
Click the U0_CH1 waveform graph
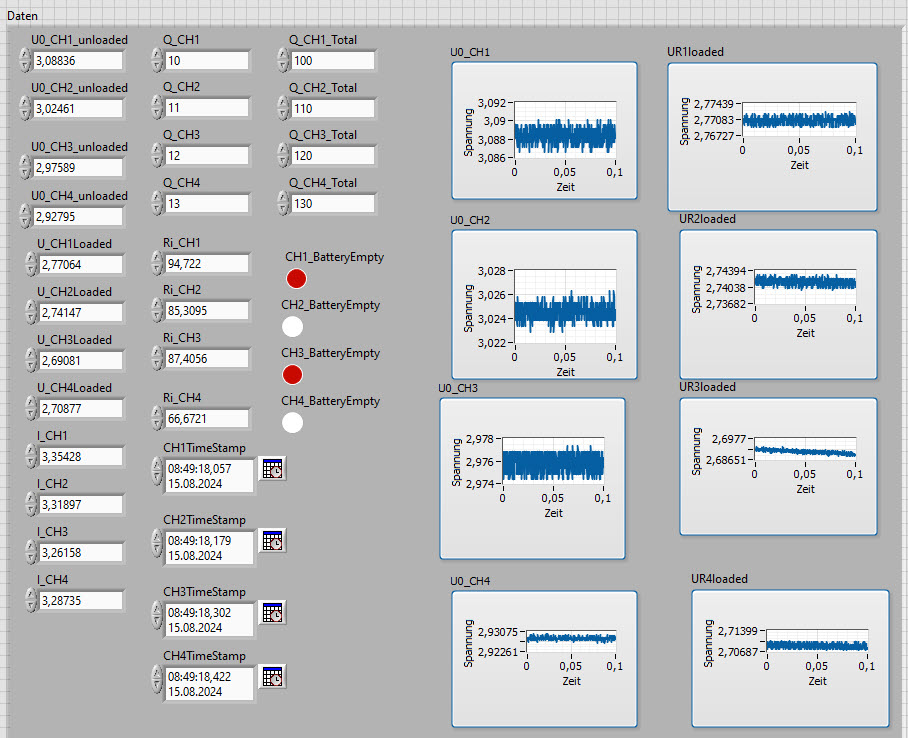(544, 131)
